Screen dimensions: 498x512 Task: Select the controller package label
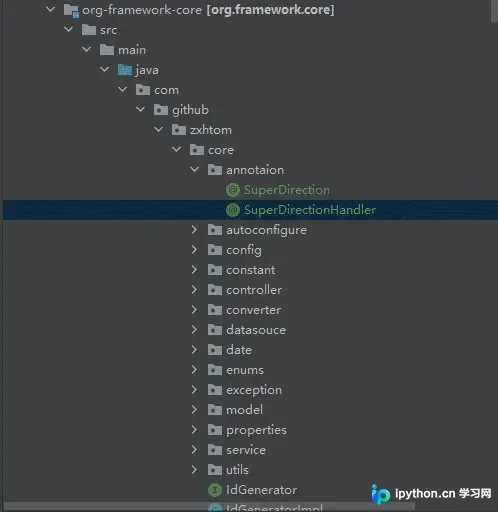click(x=254, y=290)
